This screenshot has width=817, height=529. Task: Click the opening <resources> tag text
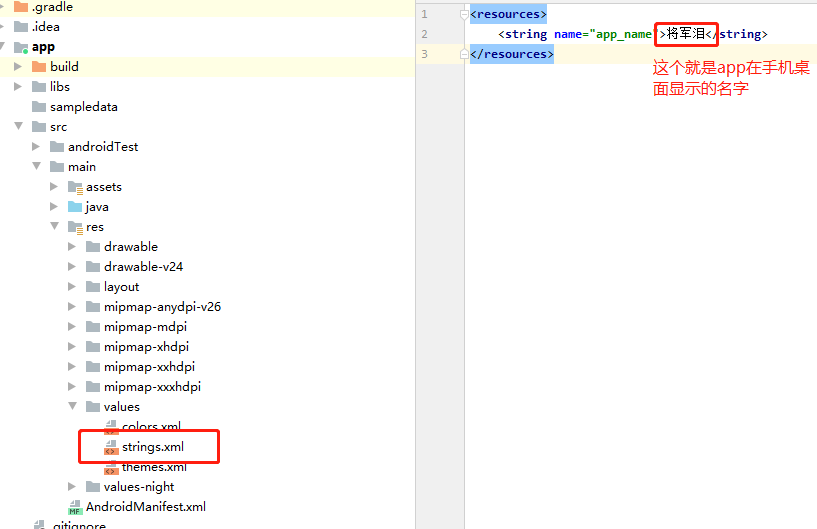tap(508, 14)
